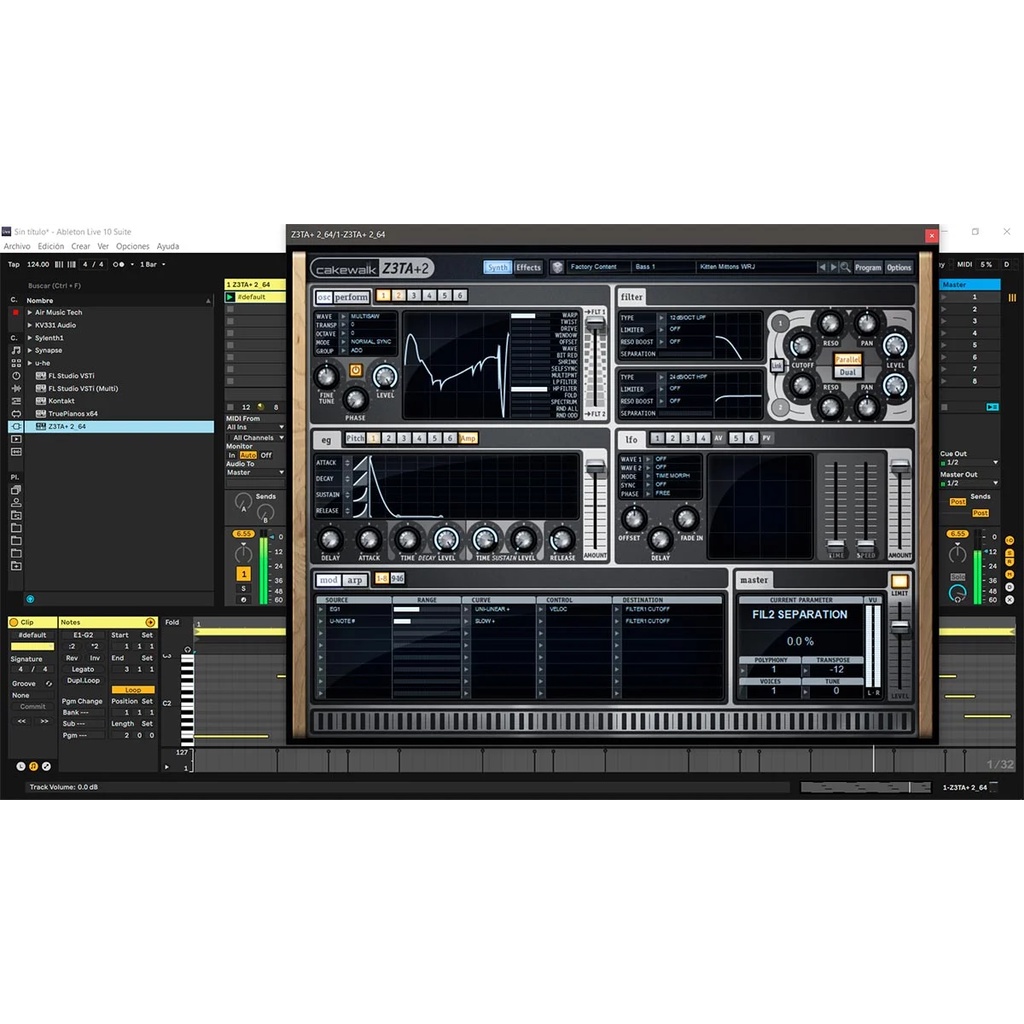This screenshot has height=1024, width=1024.
Task: Open the Samples category in browser sidebar
Action: pos(16,452)
